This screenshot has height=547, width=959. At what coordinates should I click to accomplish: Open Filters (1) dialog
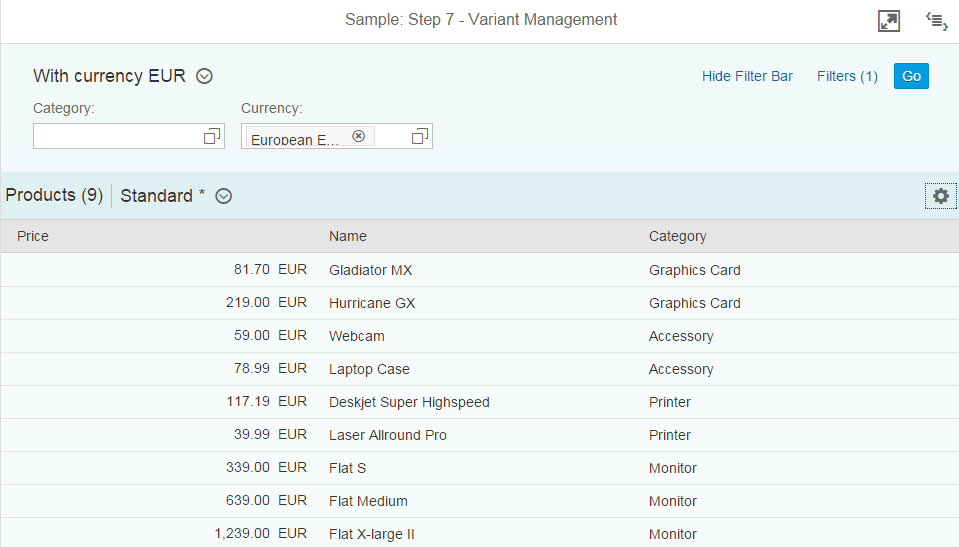click(x=847, y=76)
